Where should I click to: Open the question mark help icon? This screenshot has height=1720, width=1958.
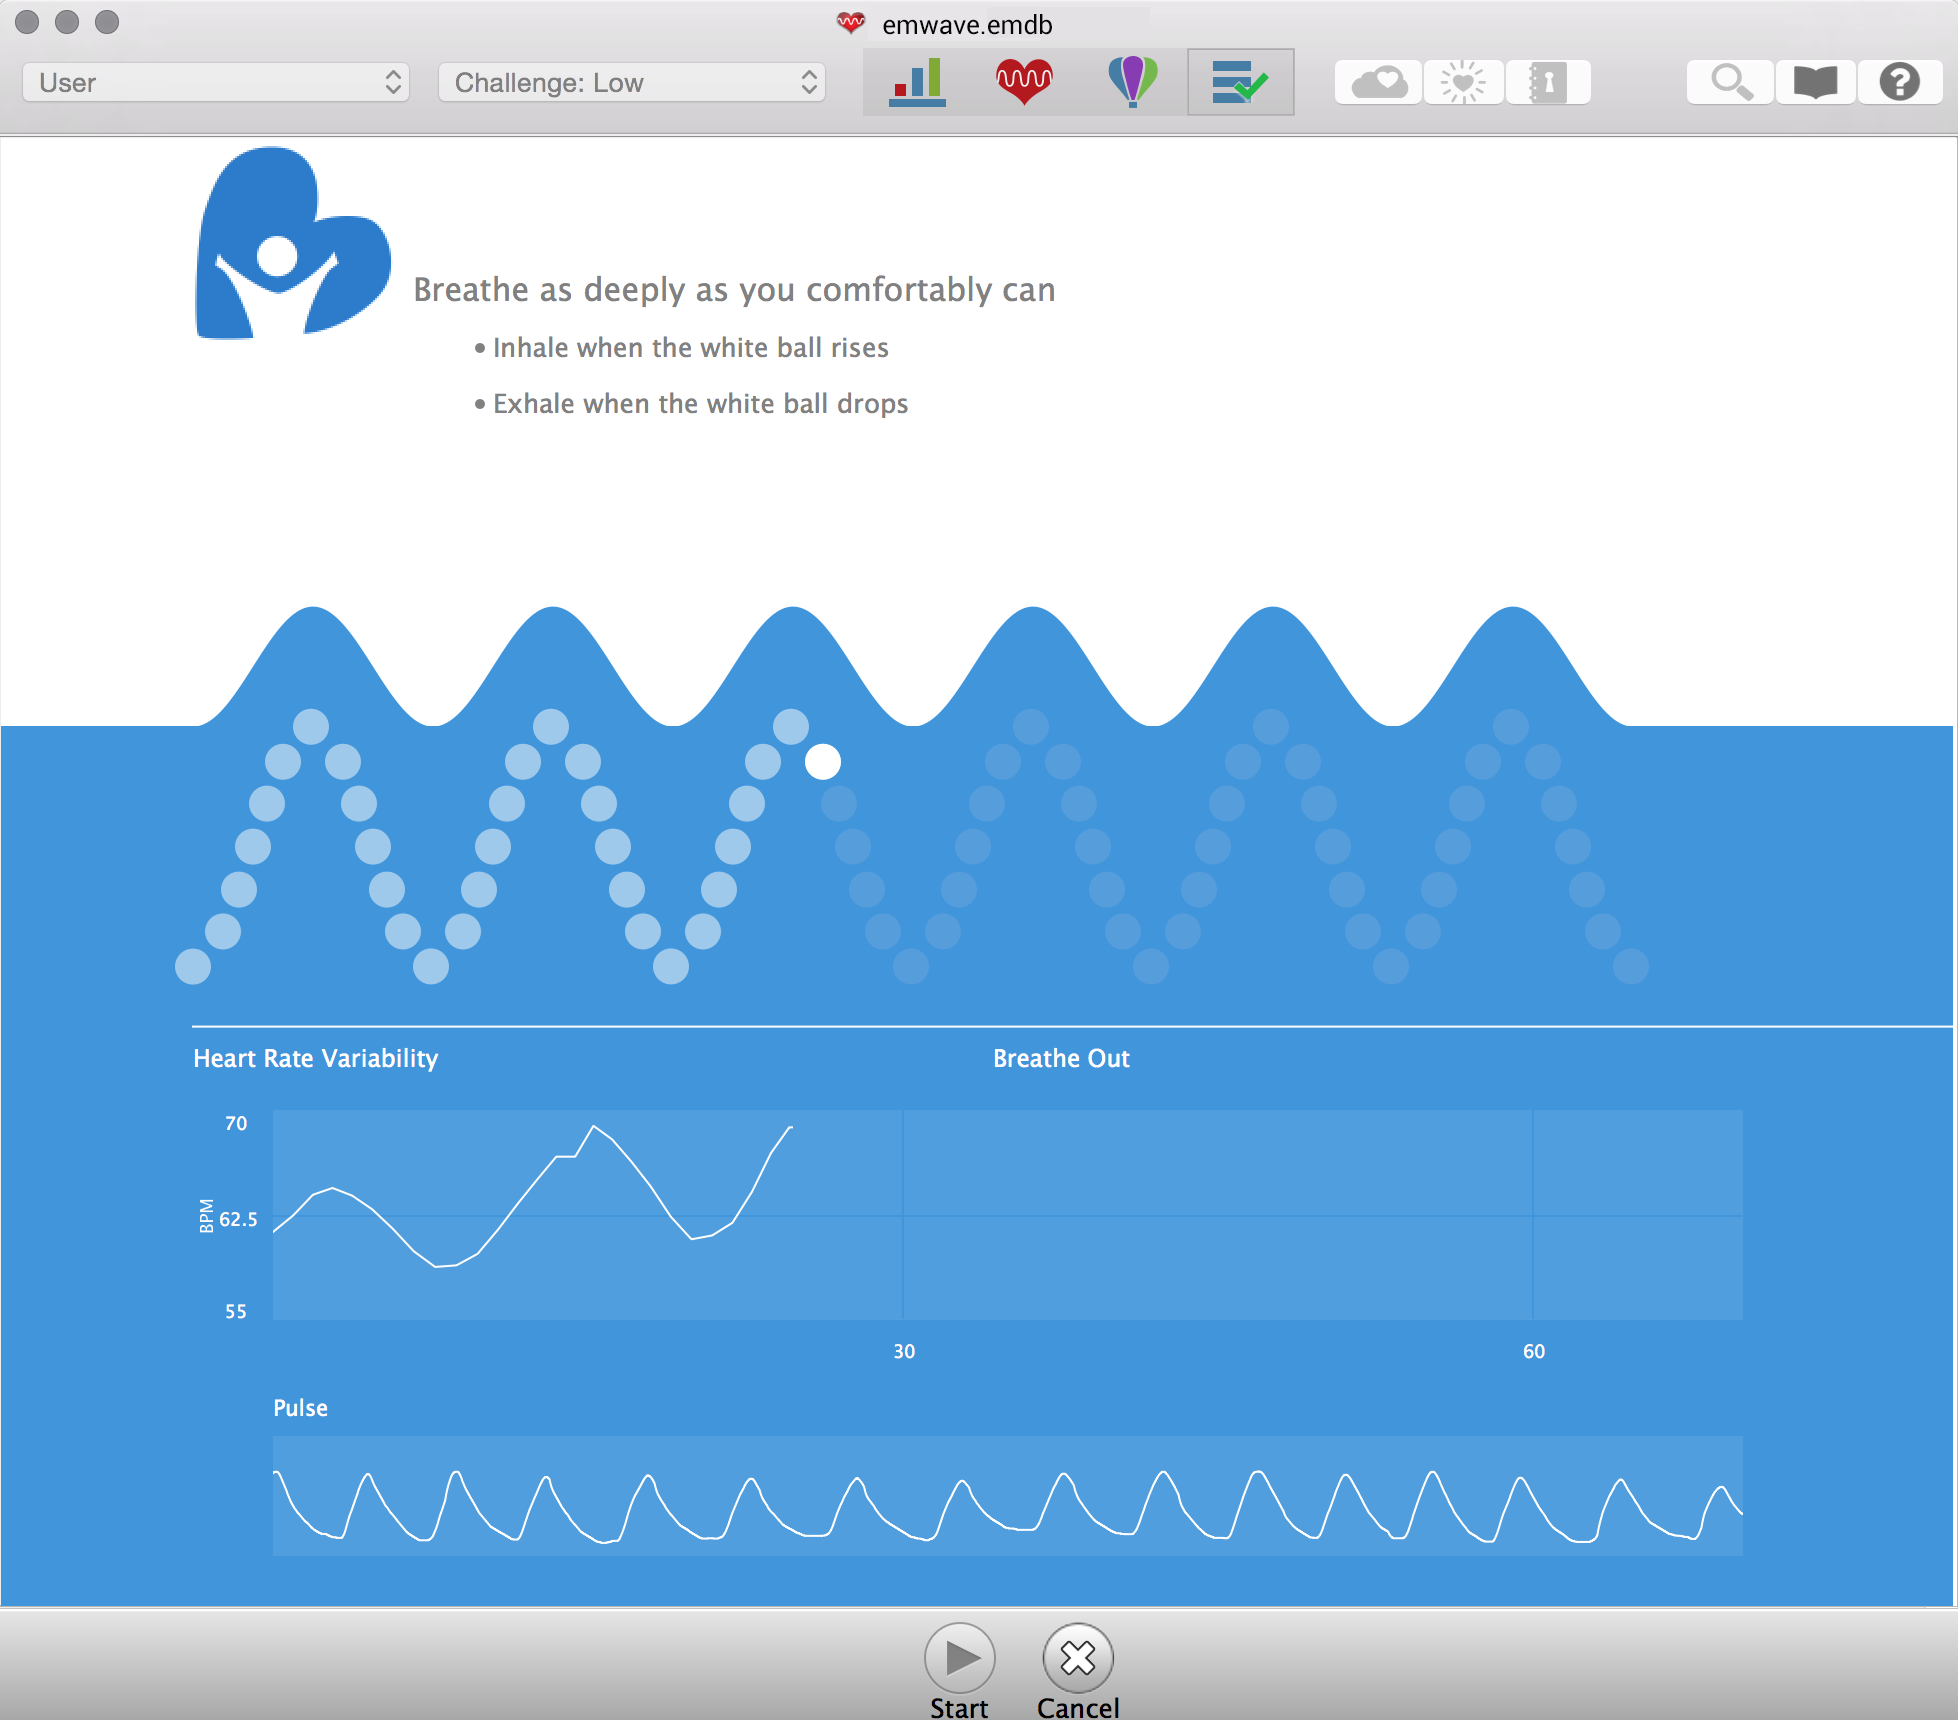(x=1899, y=82)
